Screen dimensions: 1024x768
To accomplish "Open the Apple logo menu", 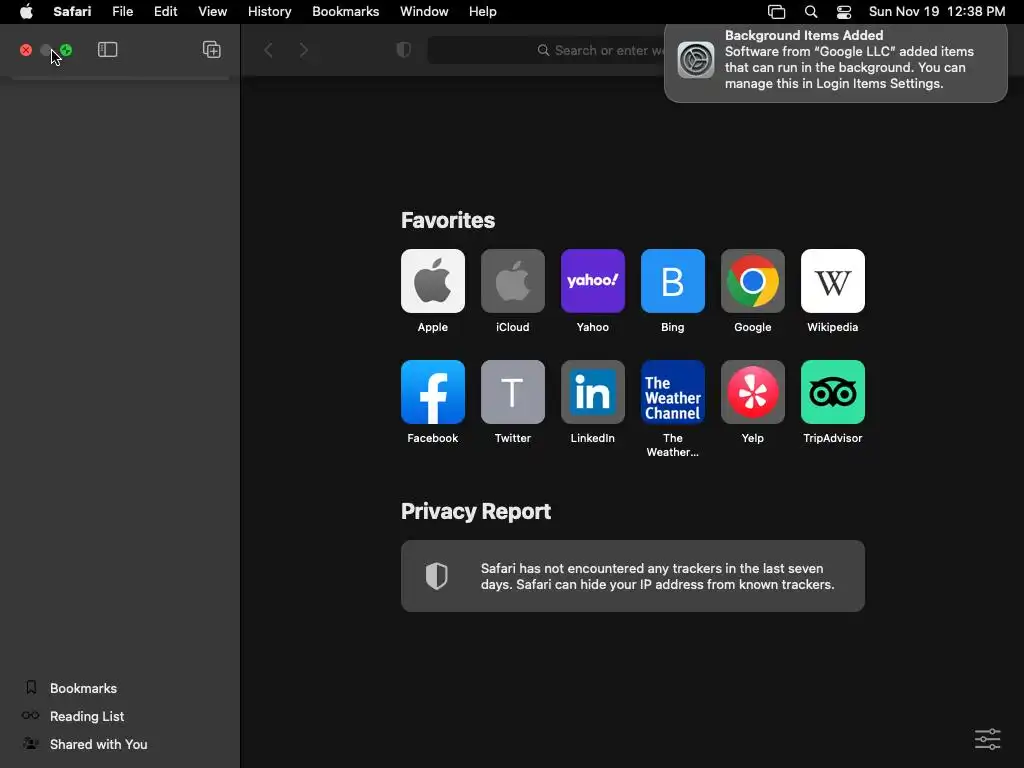I will click(x=26, y=12).
